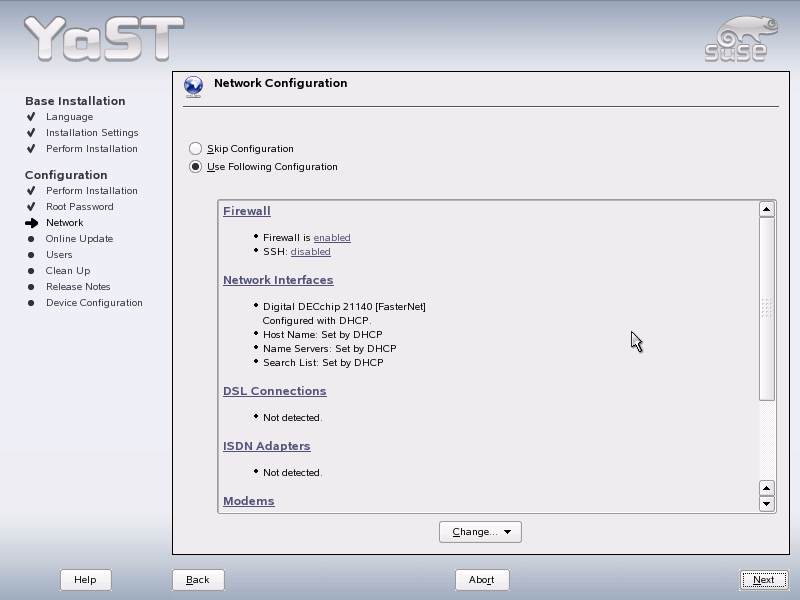Click the Abort button
The width and height of the screenshot is (800, 600).
[482, 580]
